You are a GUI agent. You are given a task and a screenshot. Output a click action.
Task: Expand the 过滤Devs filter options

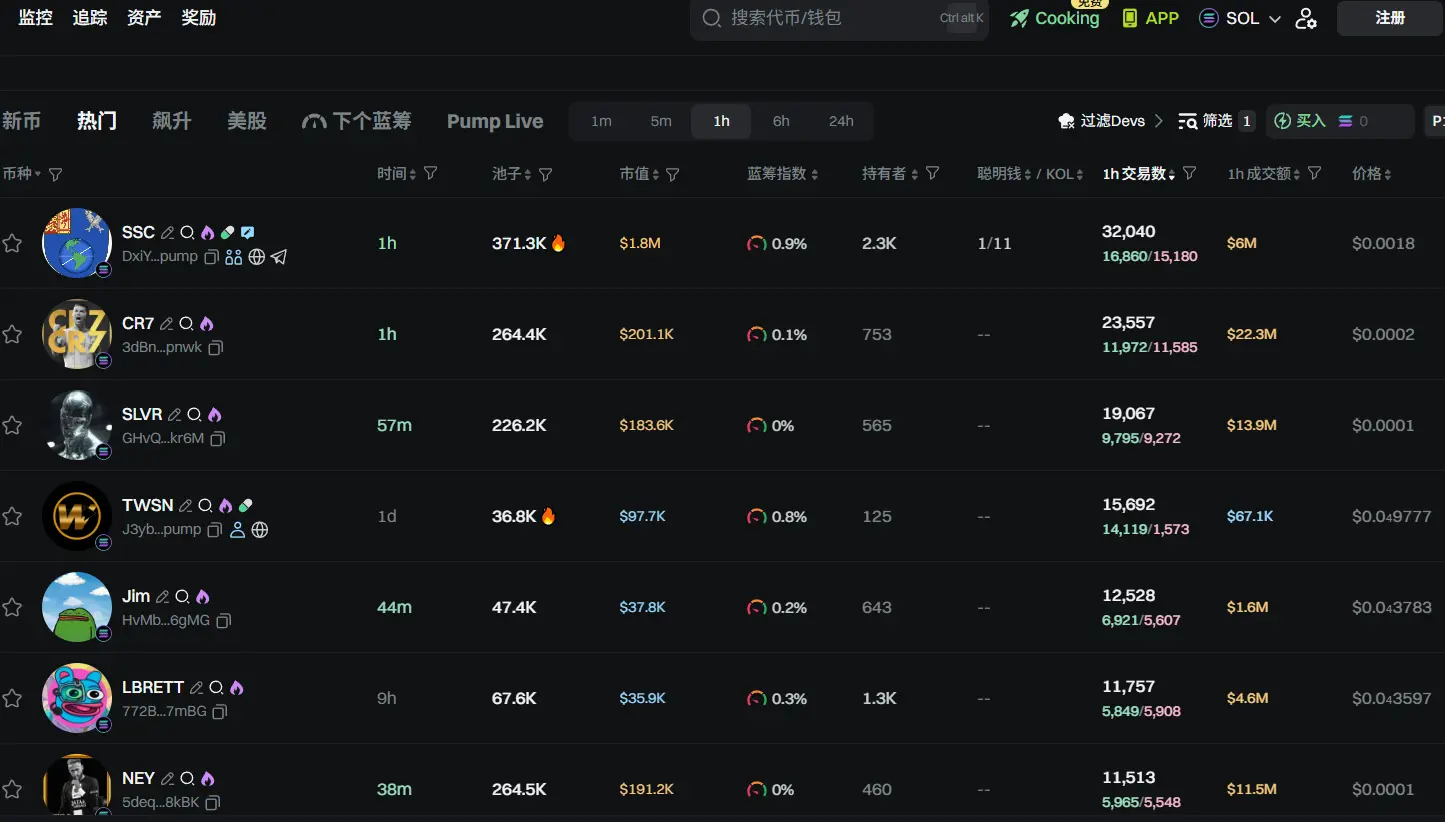(x=1111, y=121)
